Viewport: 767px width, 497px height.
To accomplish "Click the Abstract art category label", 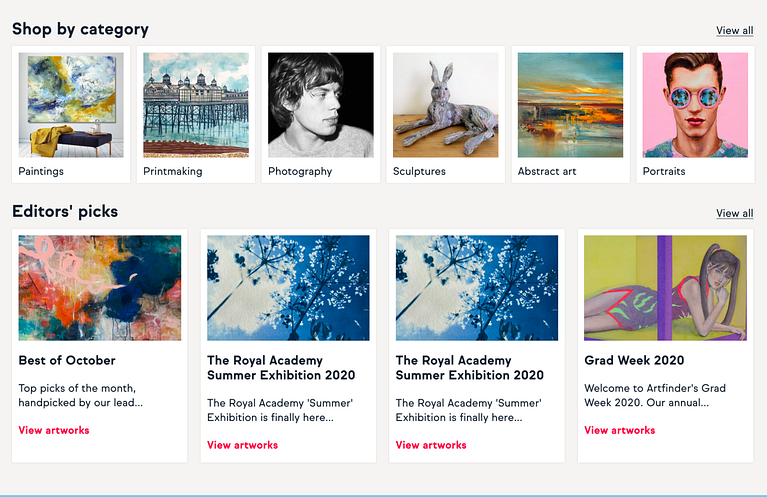I will (547, 171).
